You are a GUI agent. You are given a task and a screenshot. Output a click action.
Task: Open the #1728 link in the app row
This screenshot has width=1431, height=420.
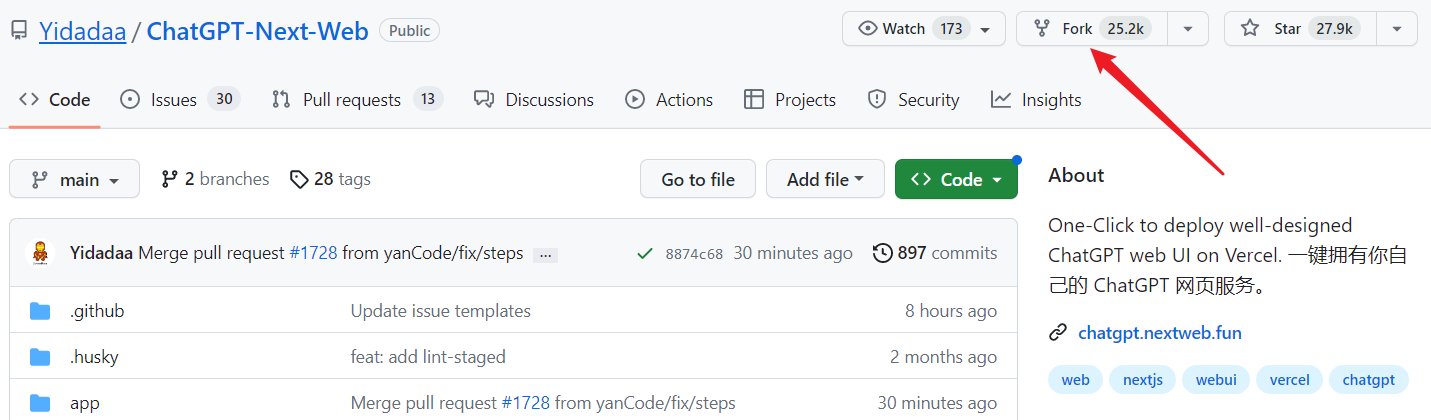[526, 403]
